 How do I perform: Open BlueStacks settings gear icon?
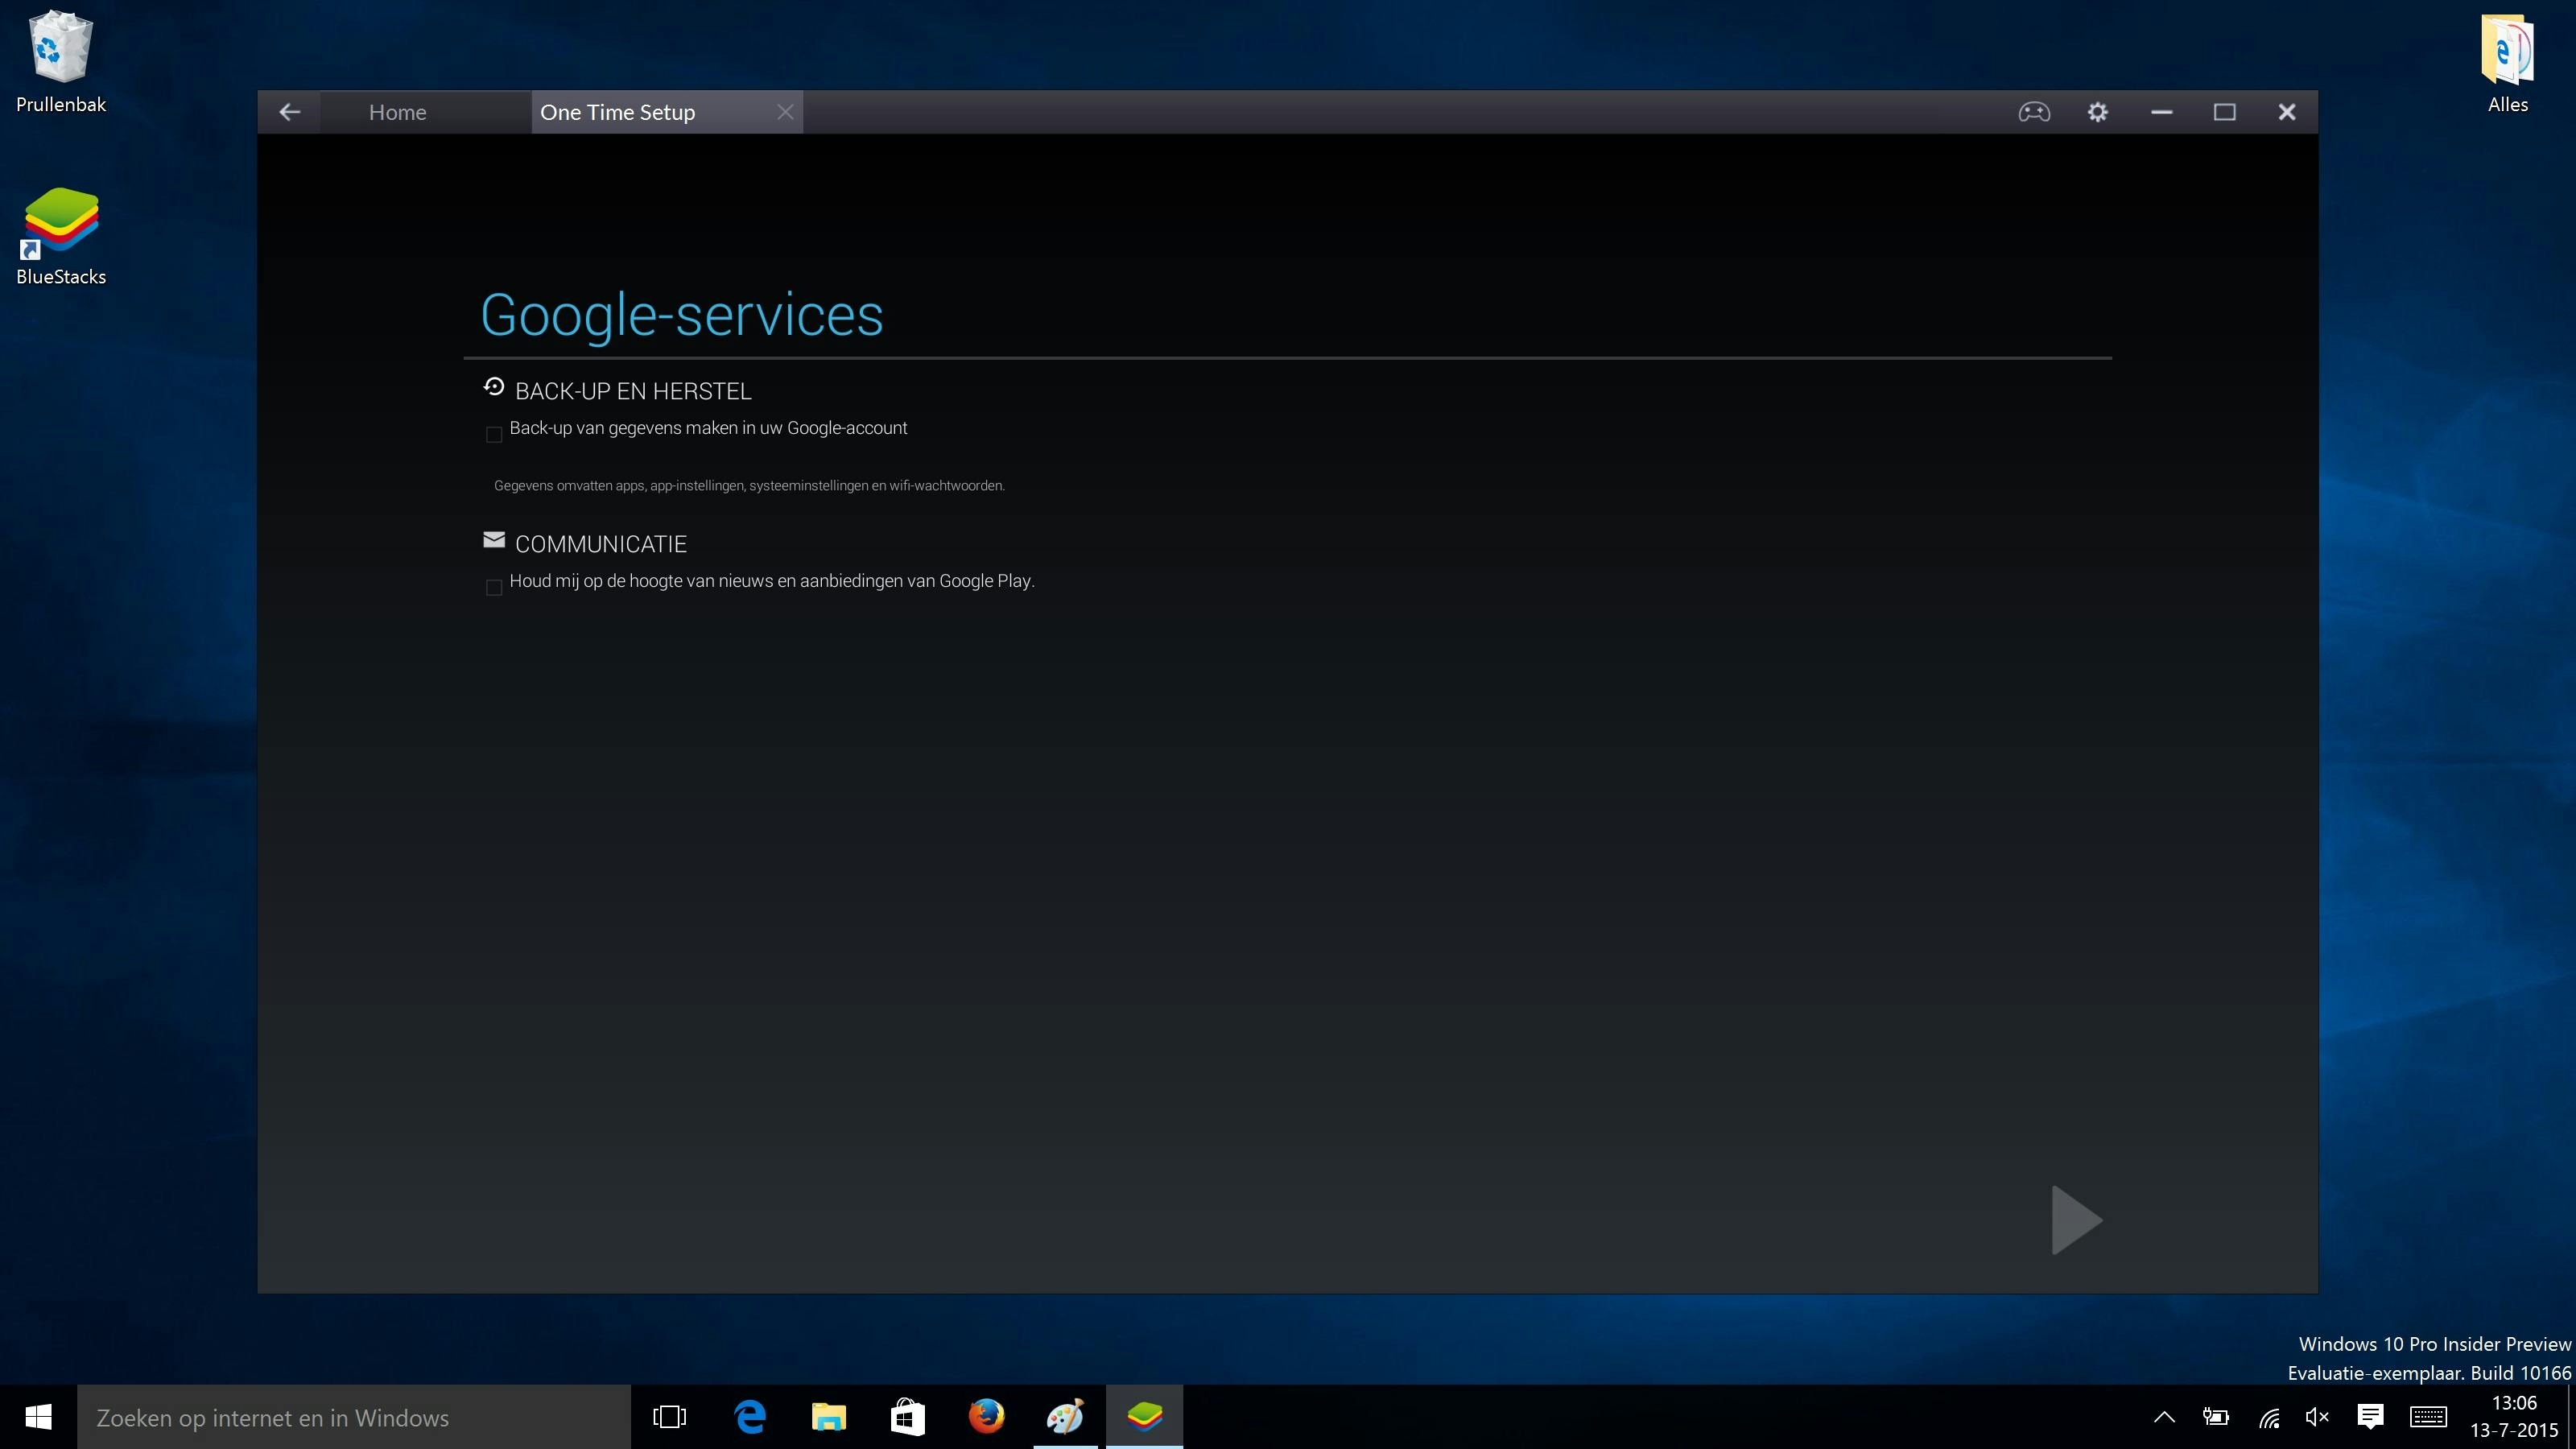tap(2097, 112)
